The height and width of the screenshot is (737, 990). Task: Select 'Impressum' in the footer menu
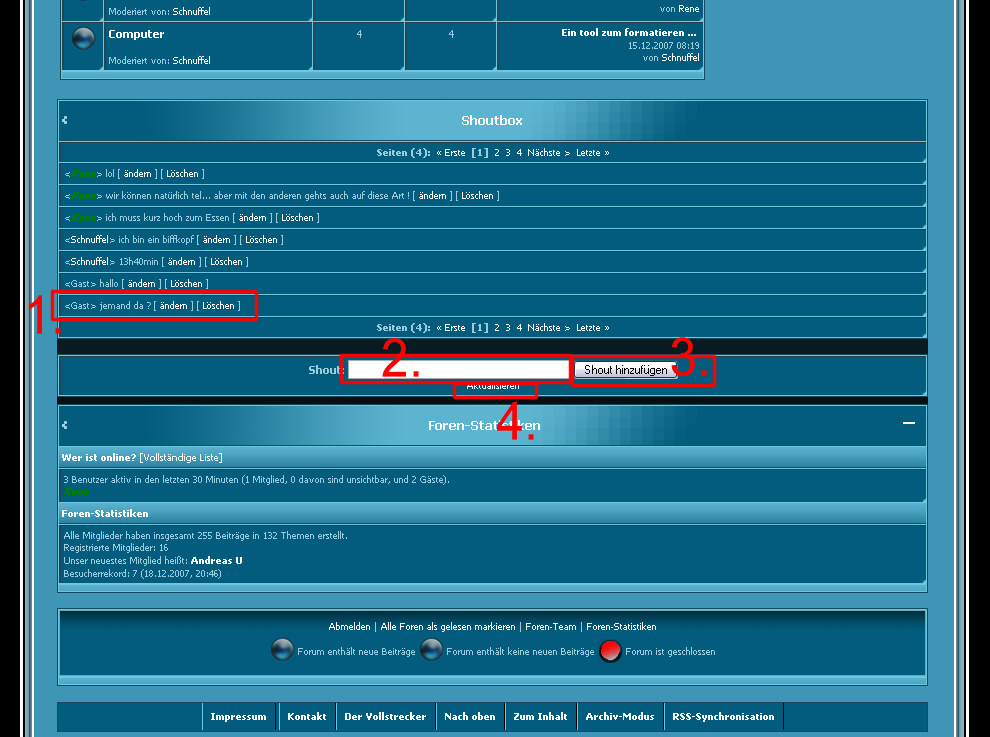click(239, 717)
